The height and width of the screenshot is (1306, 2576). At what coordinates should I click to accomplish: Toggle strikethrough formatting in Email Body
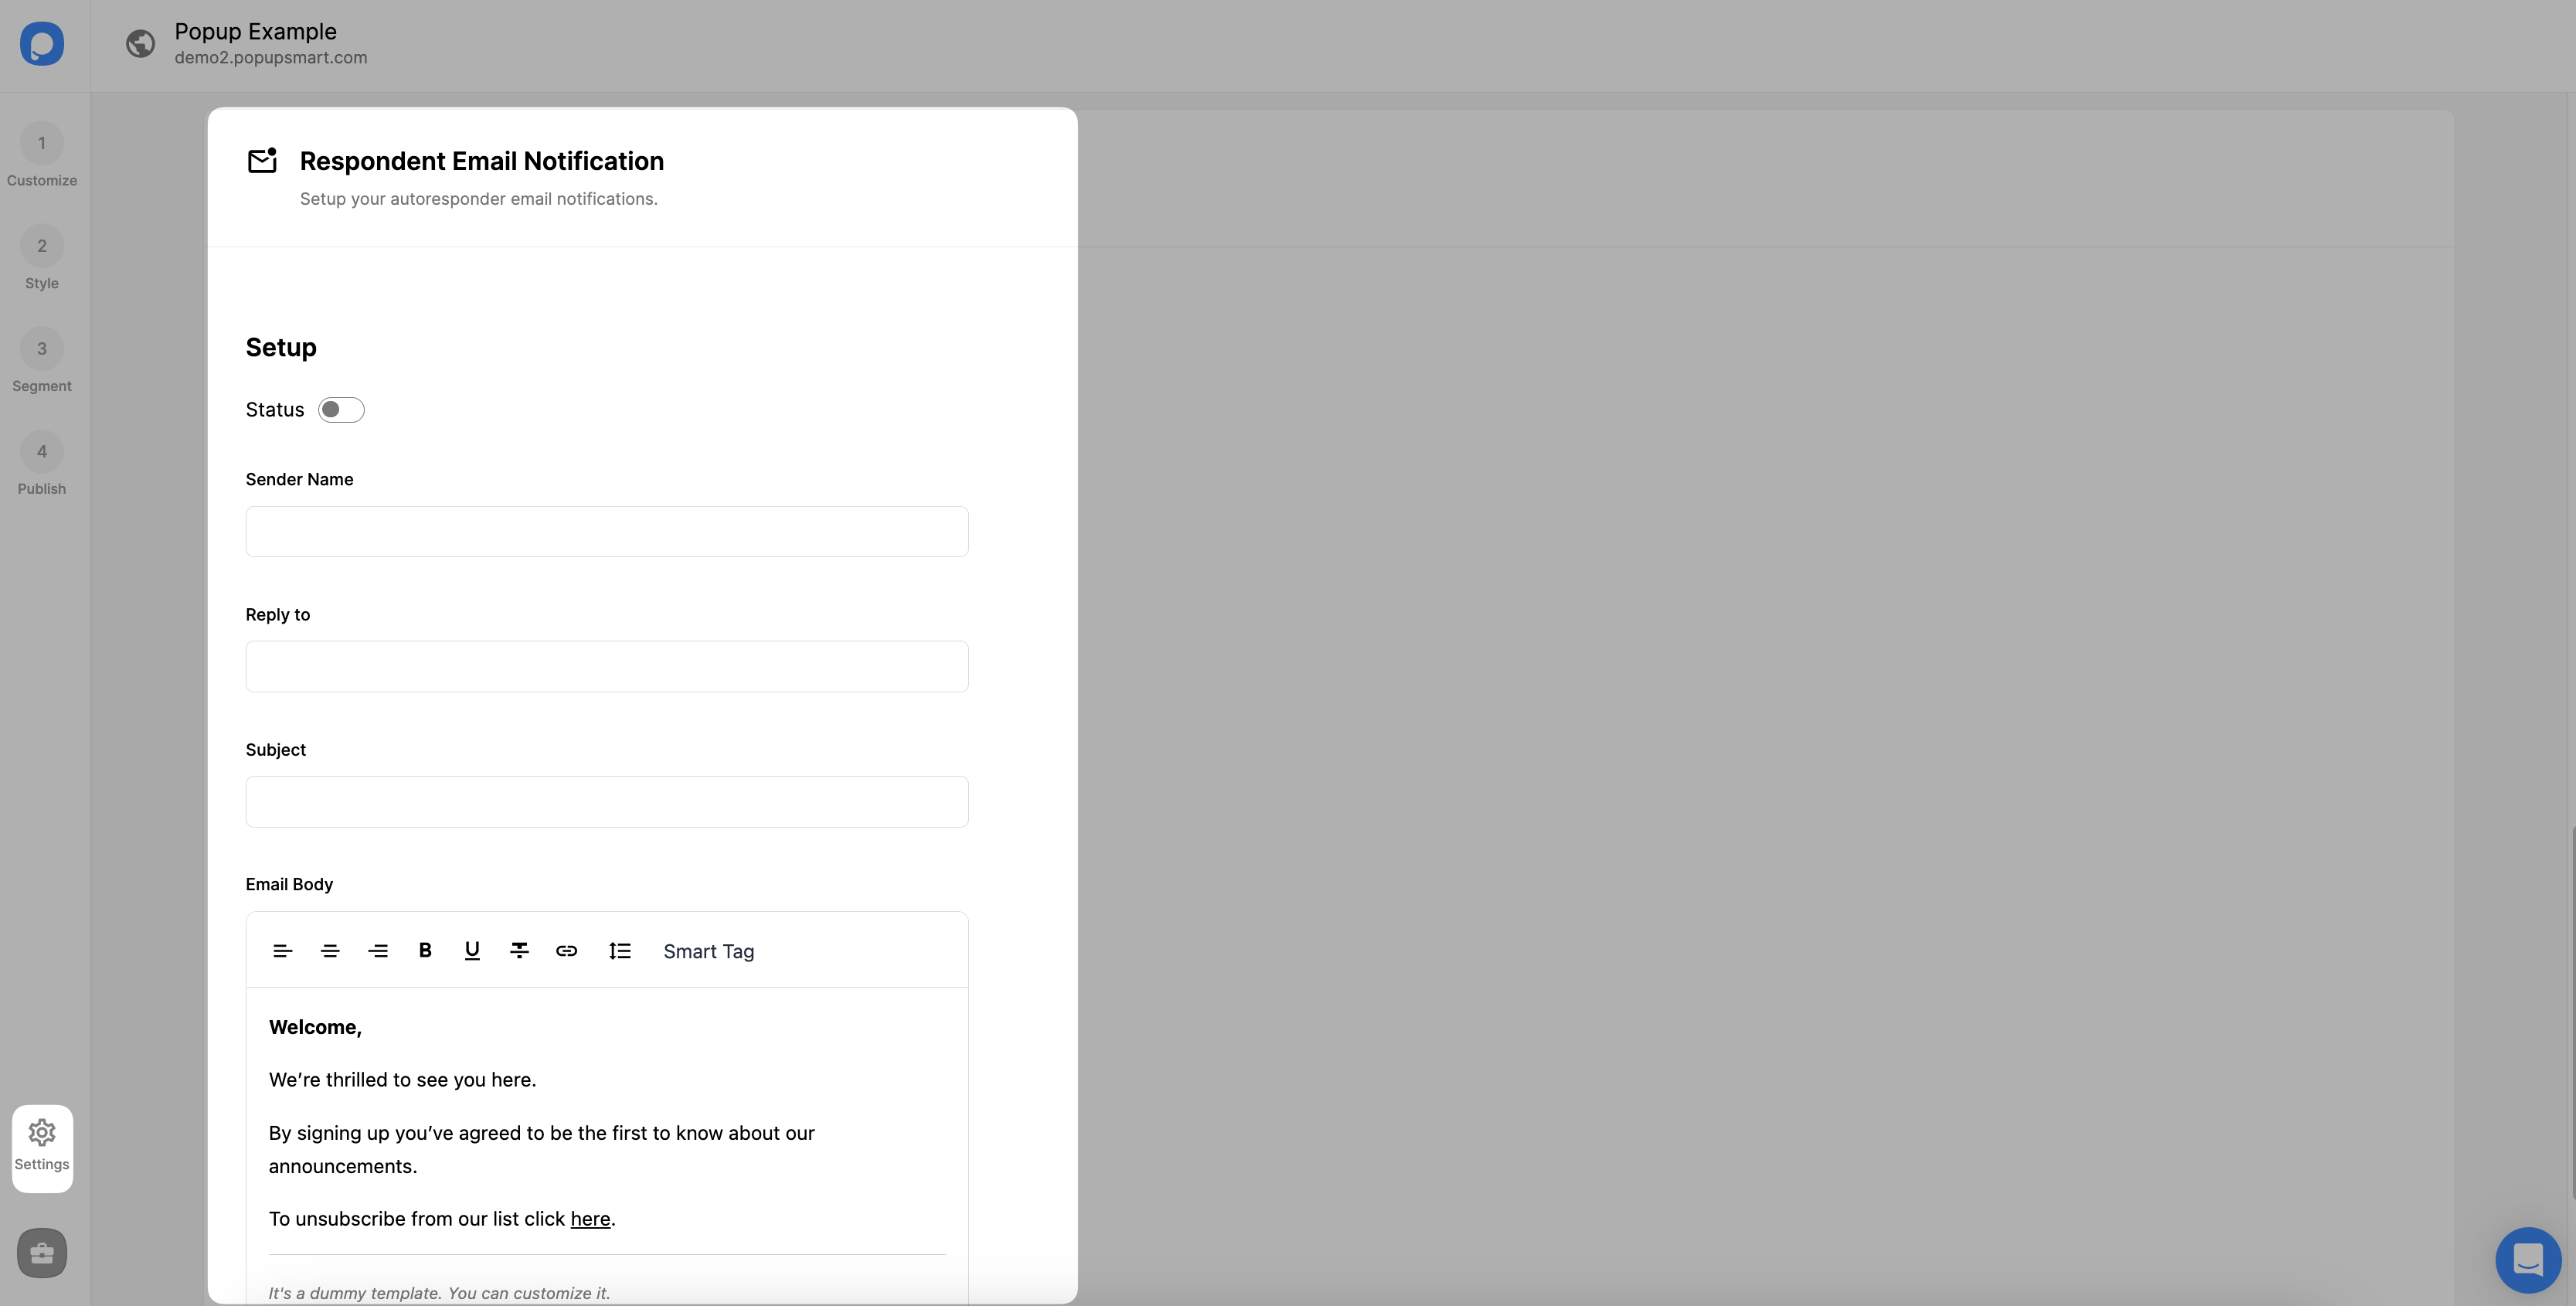pyautogui.click(x=519, y=950)
